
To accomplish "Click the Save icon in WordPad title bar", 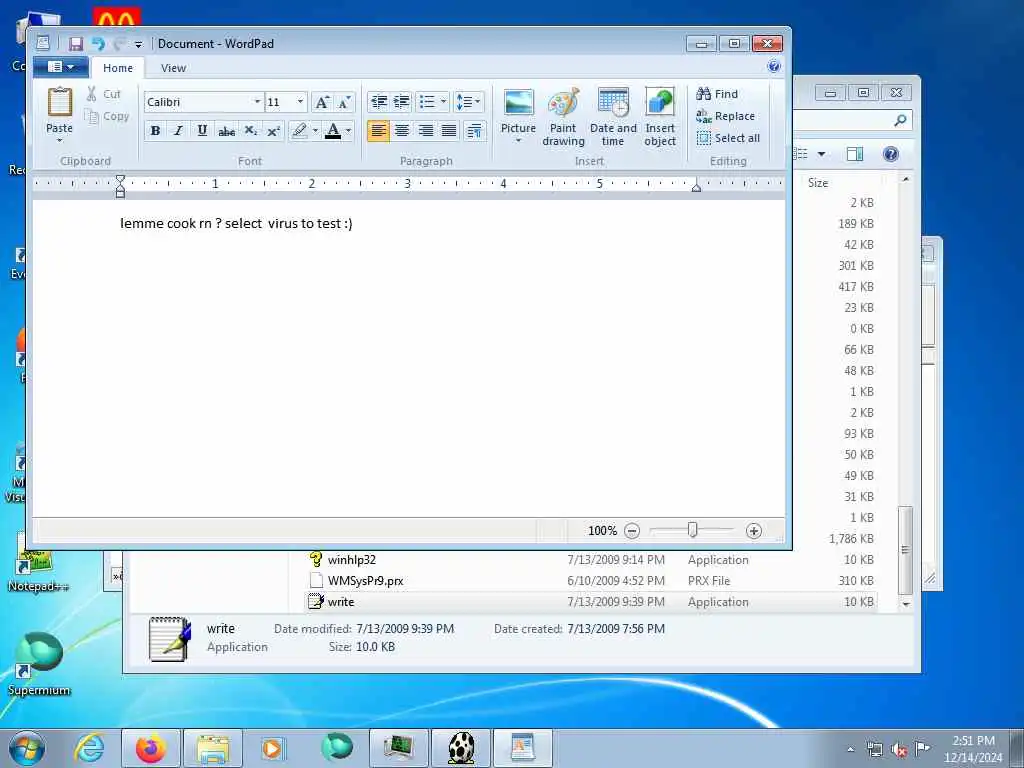I will (x=76, y=44).
